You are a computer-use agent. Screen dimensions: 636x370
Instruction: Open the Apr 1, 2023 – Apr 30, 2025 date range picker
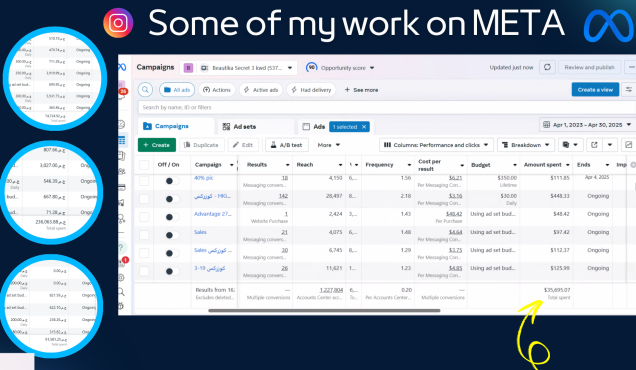(587, 125)
